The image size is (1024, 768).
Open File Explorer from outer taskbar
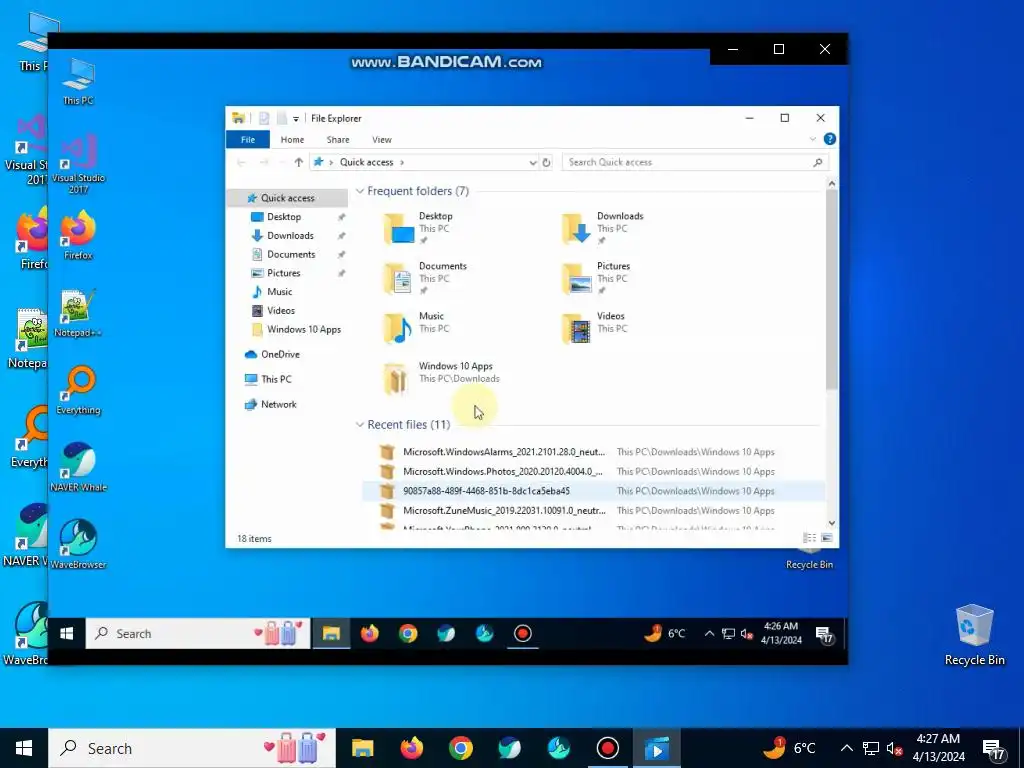(x=362, y=748)
